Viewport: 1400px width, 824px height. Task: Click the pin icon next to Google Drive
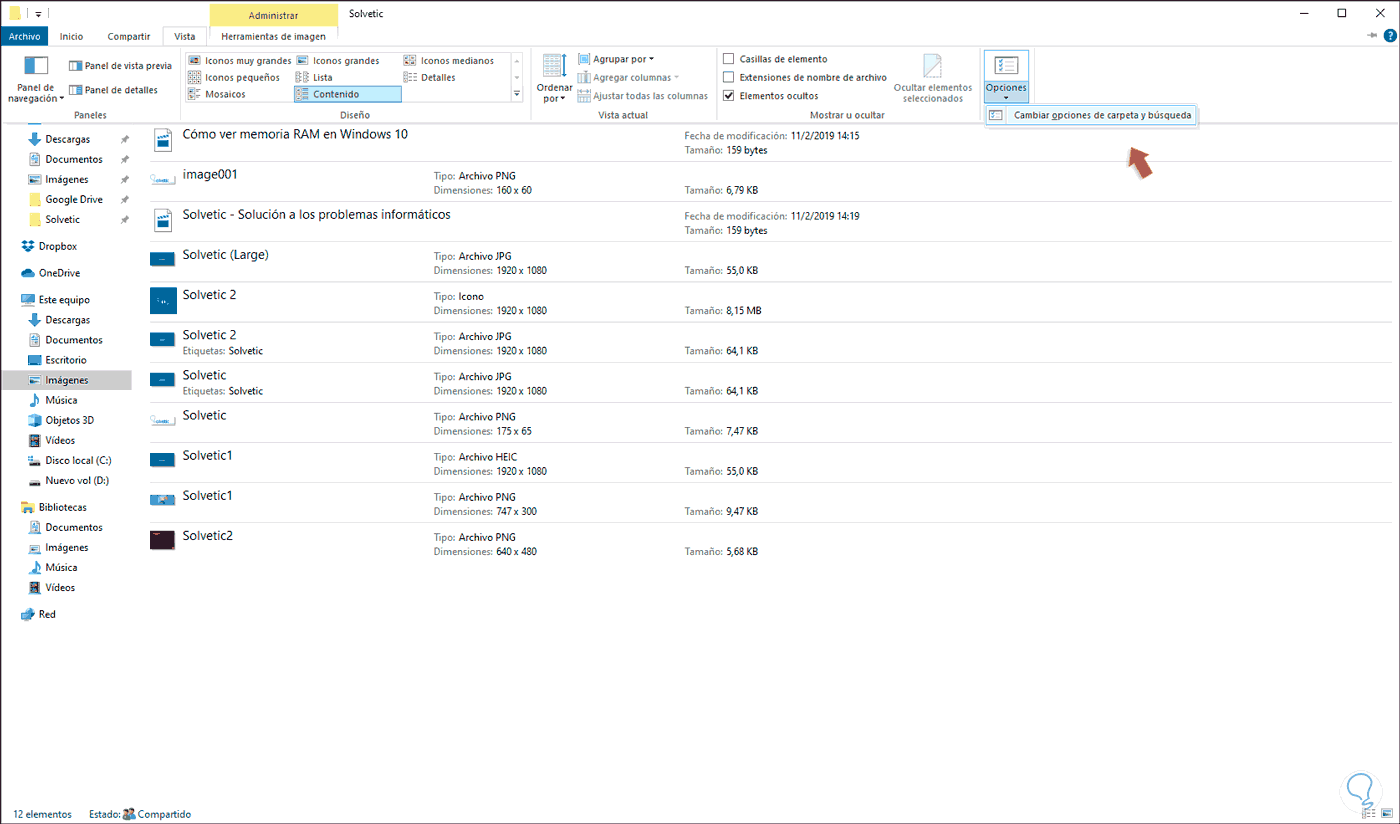(124, 200)
